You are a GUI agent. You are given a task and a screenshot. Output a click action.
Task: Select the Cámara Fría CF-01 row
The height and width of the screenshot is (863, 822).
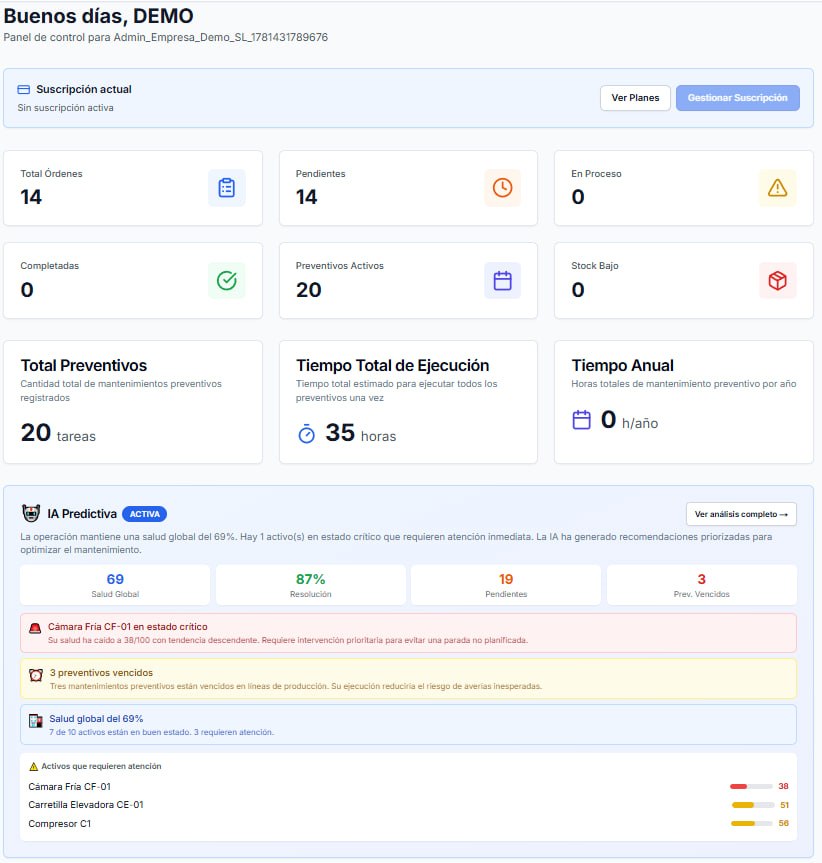tap(408, 786)
